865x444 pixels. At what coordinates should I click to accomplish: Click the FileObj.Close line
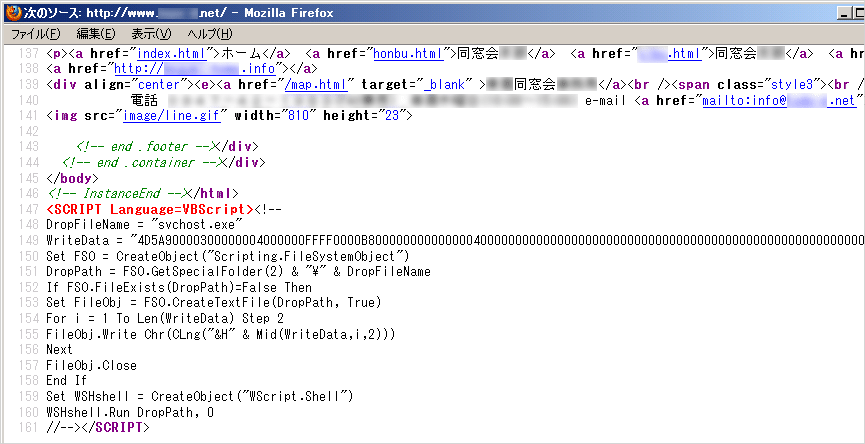coord(92,365)
